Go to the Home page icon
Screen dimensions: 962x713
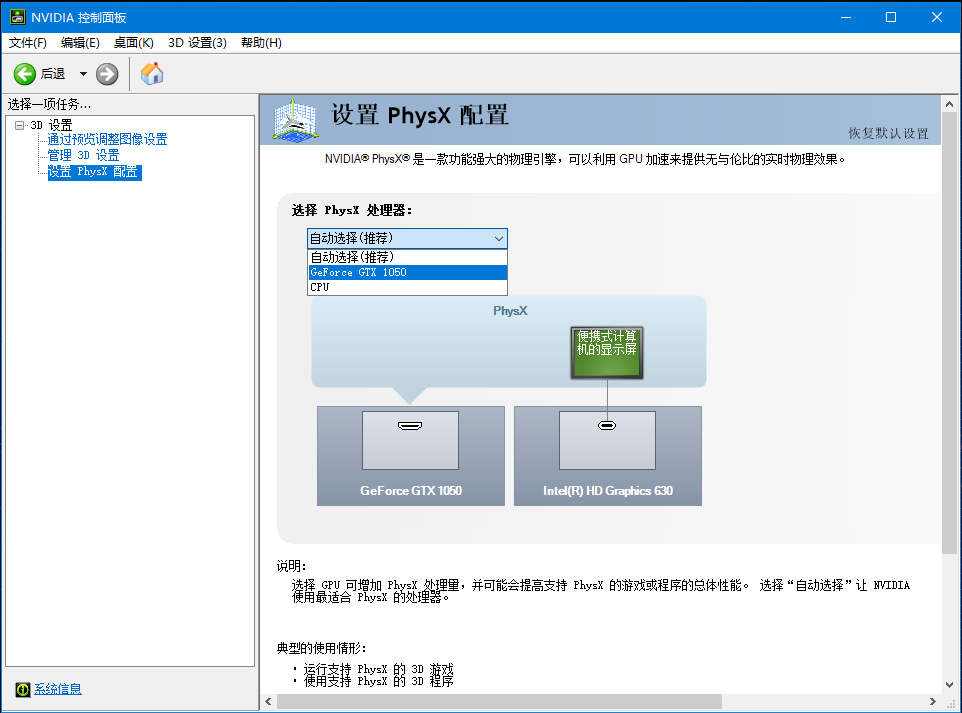tap(152, 74)
